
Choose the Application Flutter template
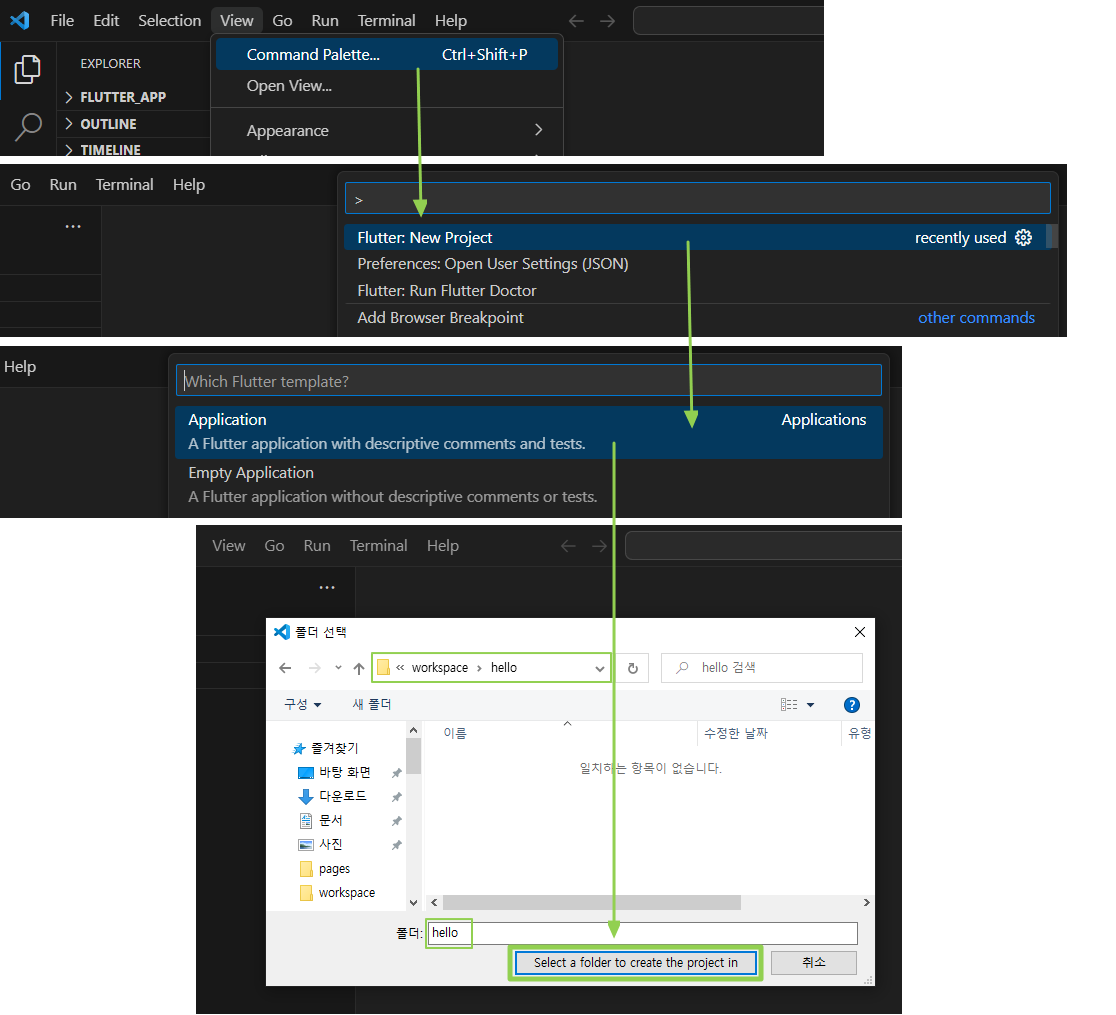point(529,432)
